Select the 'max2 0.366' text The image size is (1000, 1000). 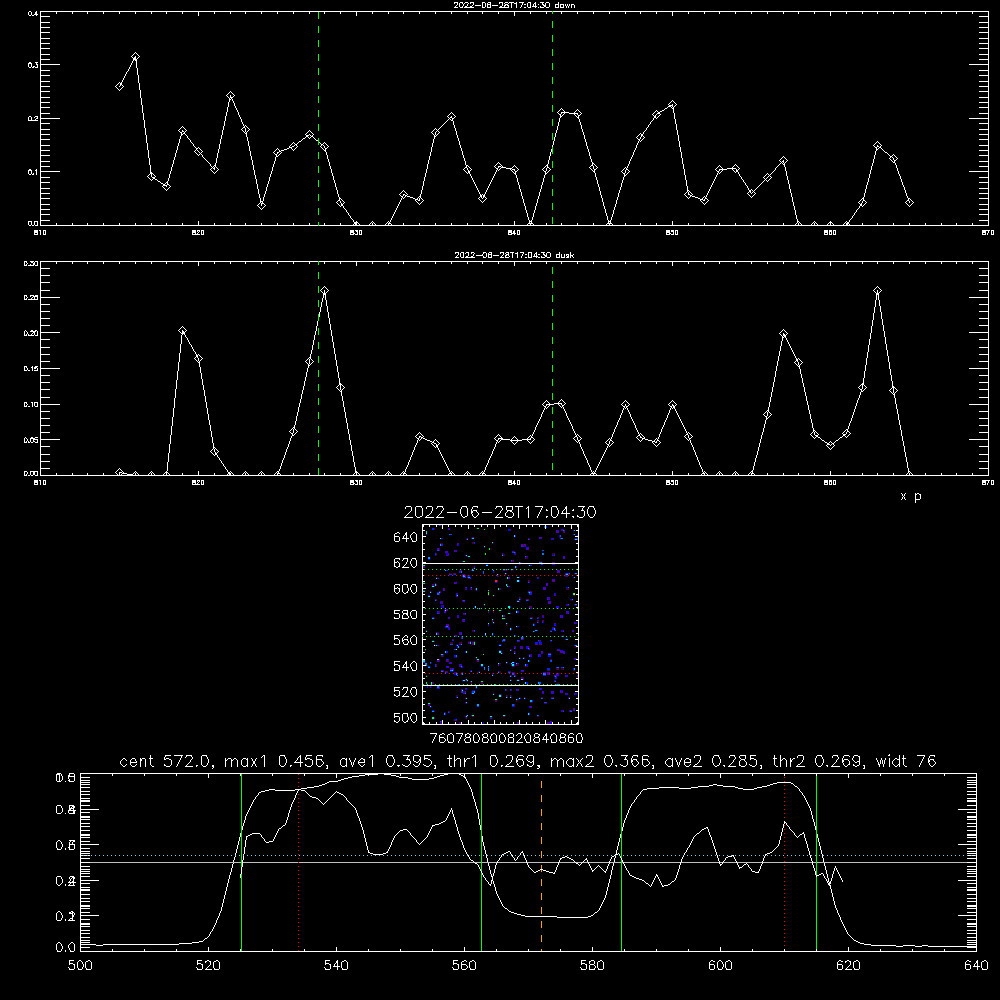click(x=600, y=761)
